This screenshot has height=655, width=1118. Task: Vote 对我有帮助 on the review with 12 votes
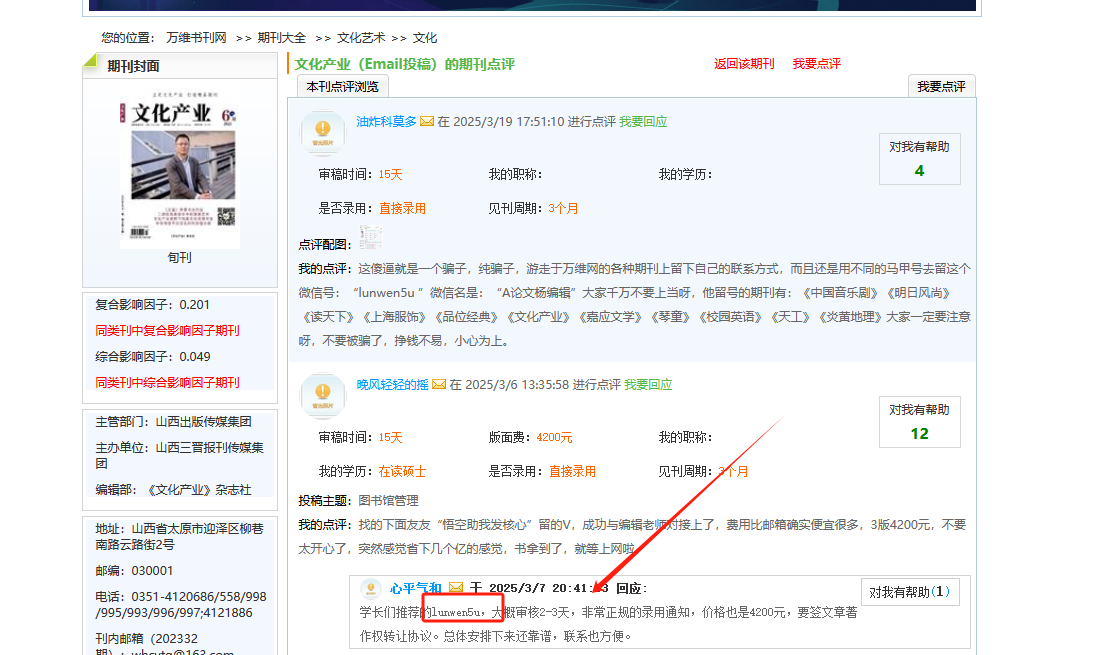tap(919, 422)
